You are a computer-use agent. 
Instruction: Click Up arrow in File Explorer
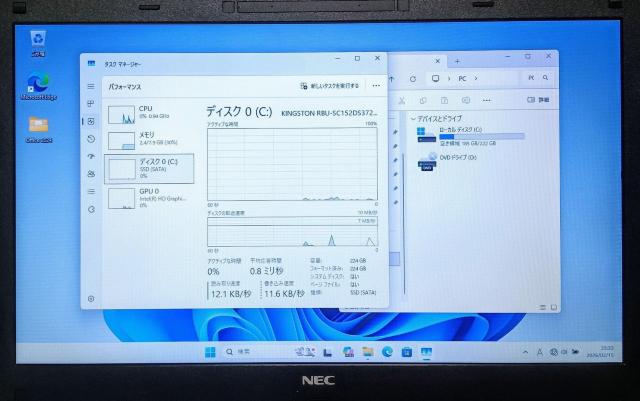point(392,79)
